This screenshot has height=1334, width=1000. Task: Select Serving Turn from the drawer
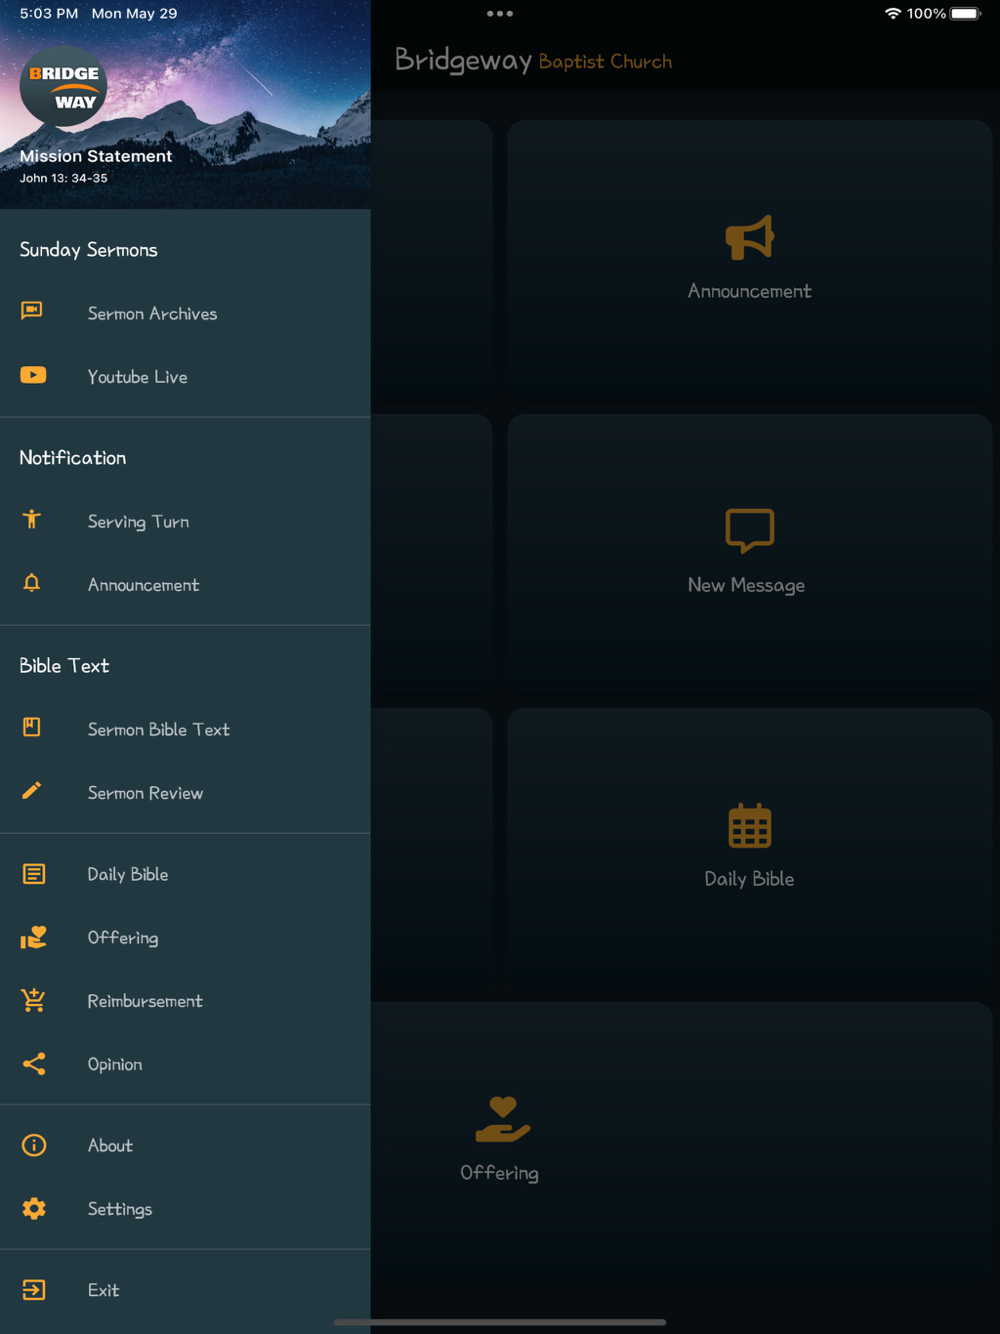[x=185, y=521]
